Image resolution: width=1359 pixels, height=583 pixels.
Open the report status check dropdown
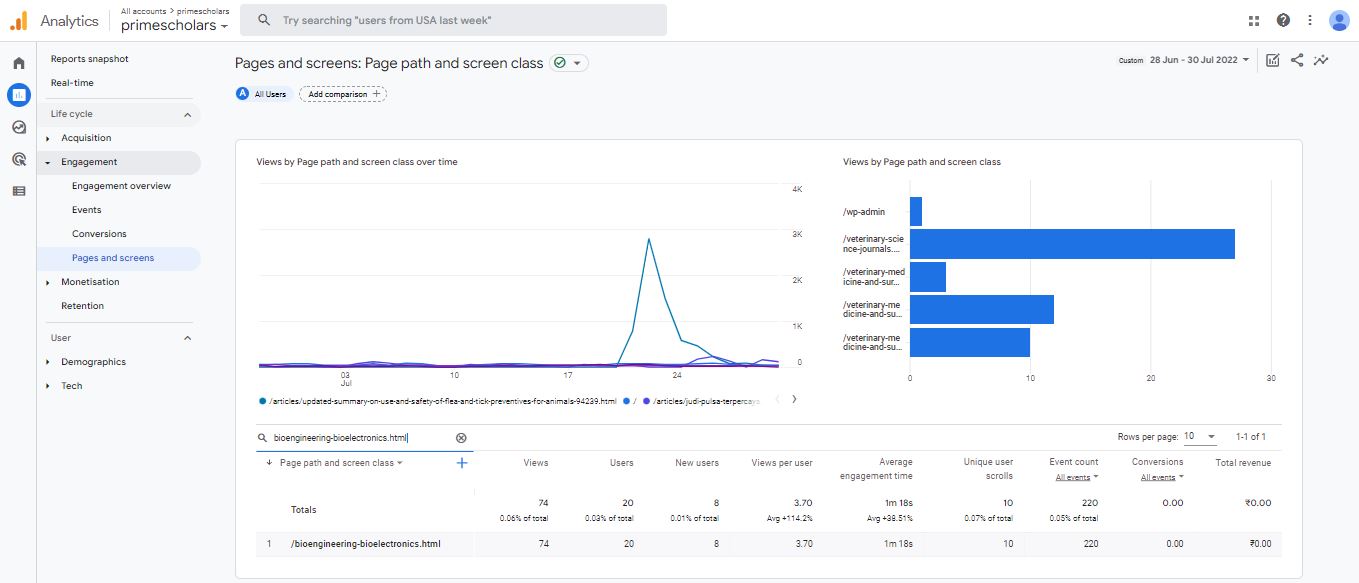point(569,63)
